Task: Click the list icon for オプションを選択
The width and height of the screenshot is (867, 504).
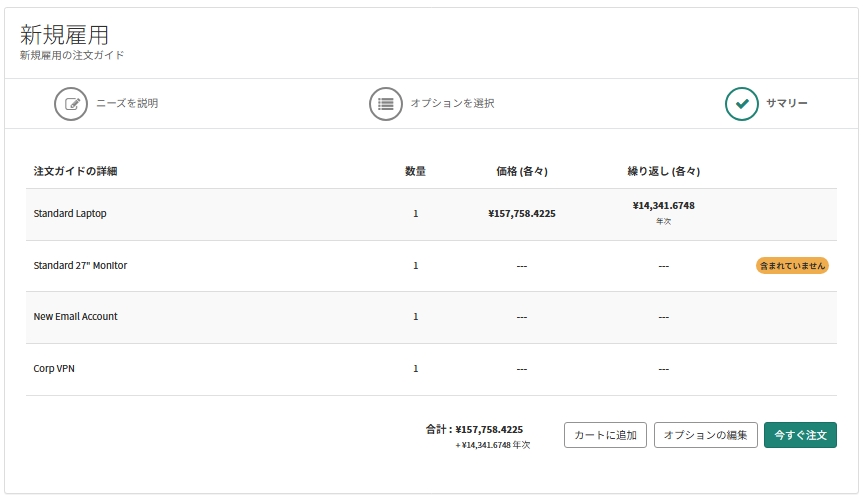Action: [x=385, y=104]
